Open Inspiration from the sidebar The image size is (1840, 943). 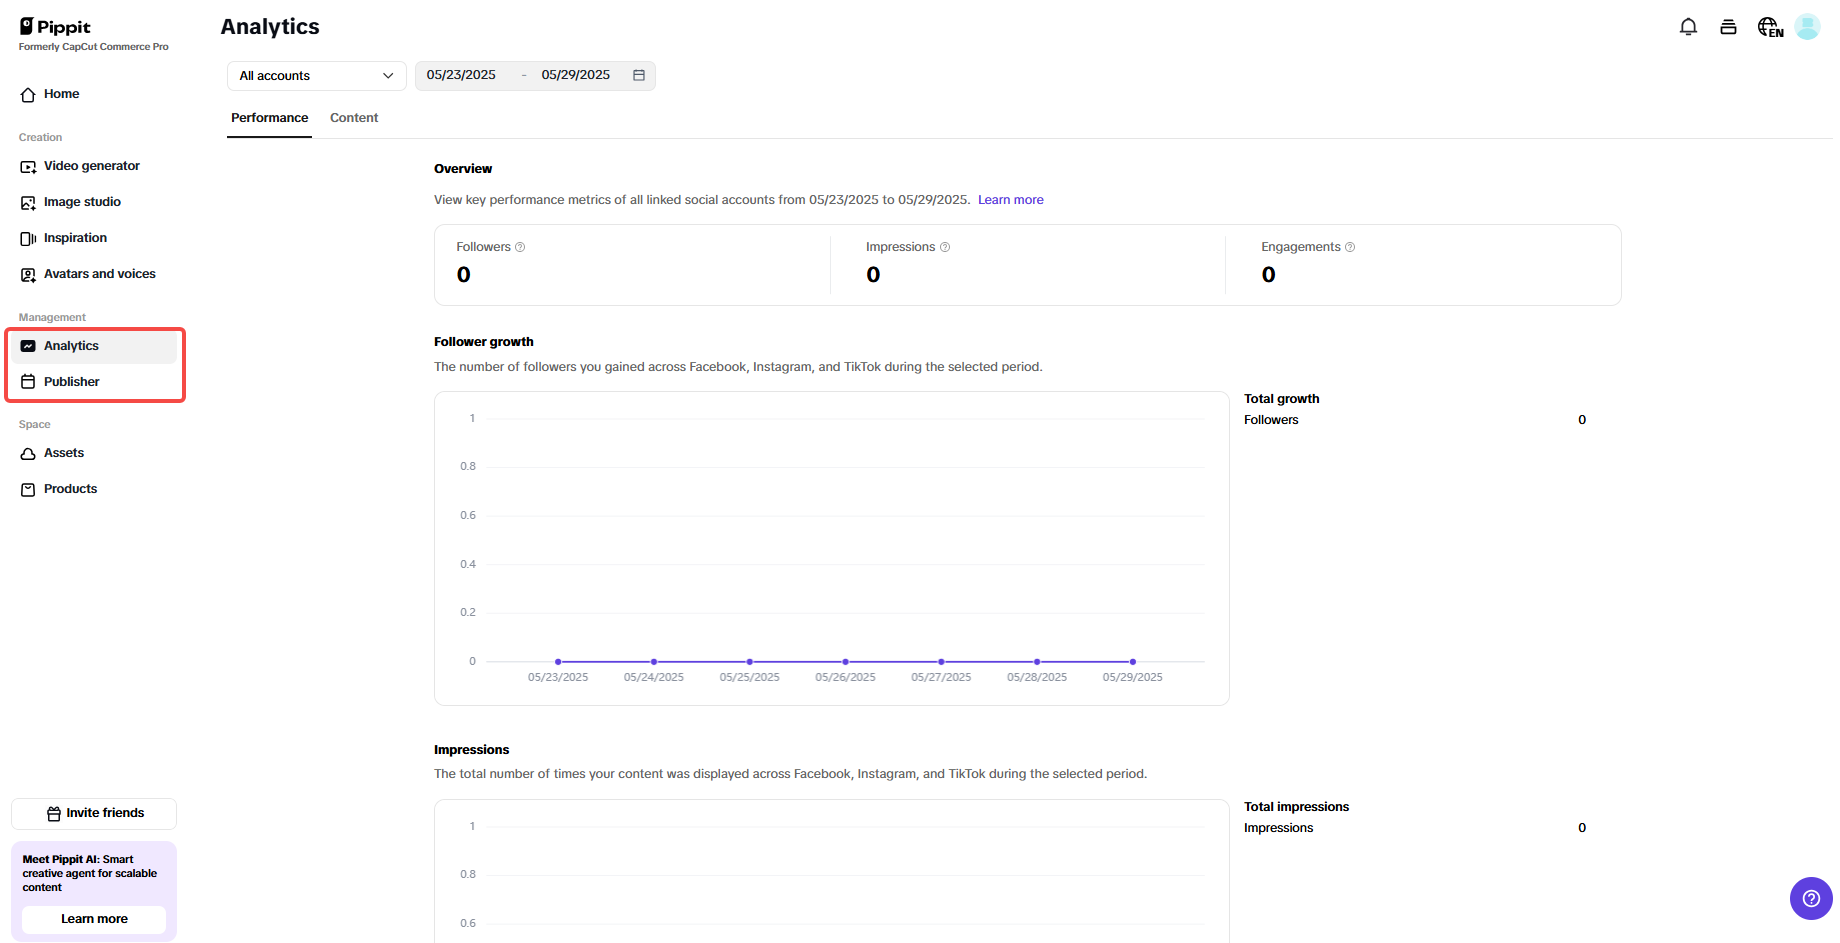[76, 238]
